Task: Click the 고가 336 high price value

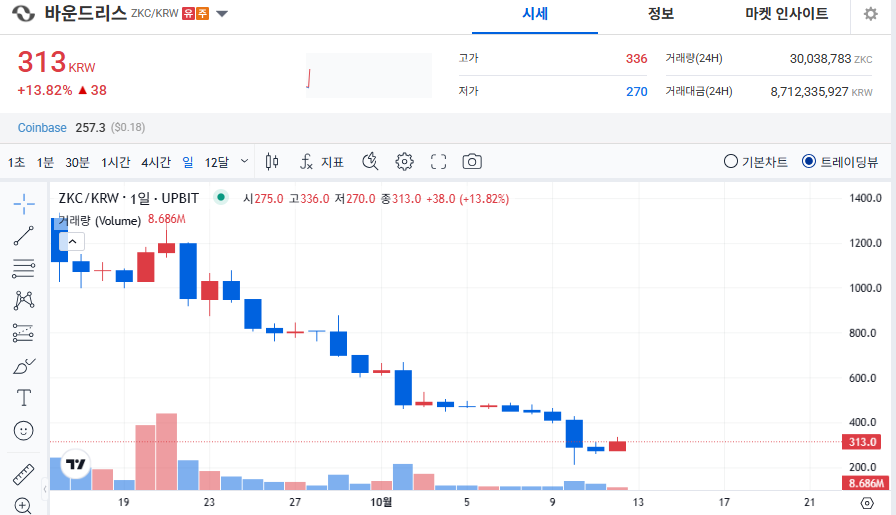Action: point(636,58)
